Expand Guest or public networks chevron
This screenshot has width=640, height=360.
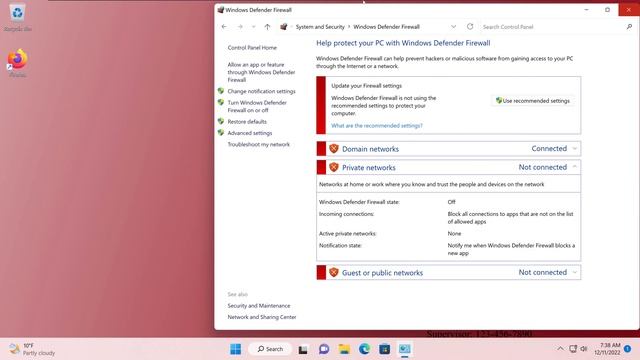pos(575,272)
